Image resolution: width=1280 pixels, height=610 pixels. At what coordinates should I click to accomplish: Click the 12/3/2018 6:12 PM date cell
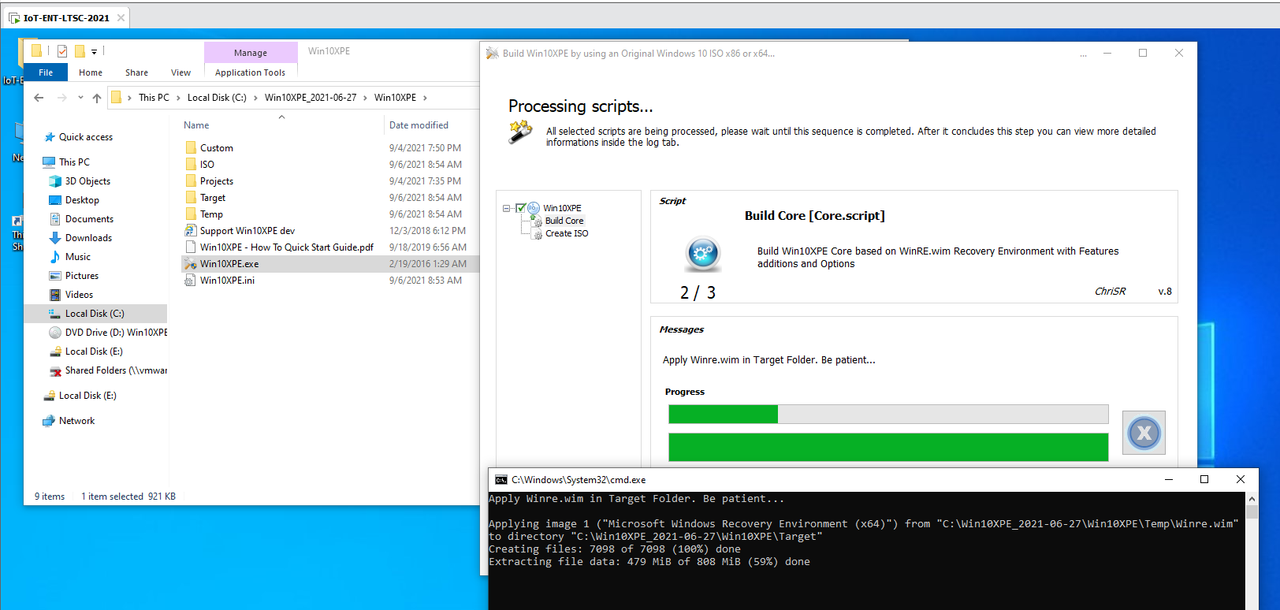[x=427, y=231]
